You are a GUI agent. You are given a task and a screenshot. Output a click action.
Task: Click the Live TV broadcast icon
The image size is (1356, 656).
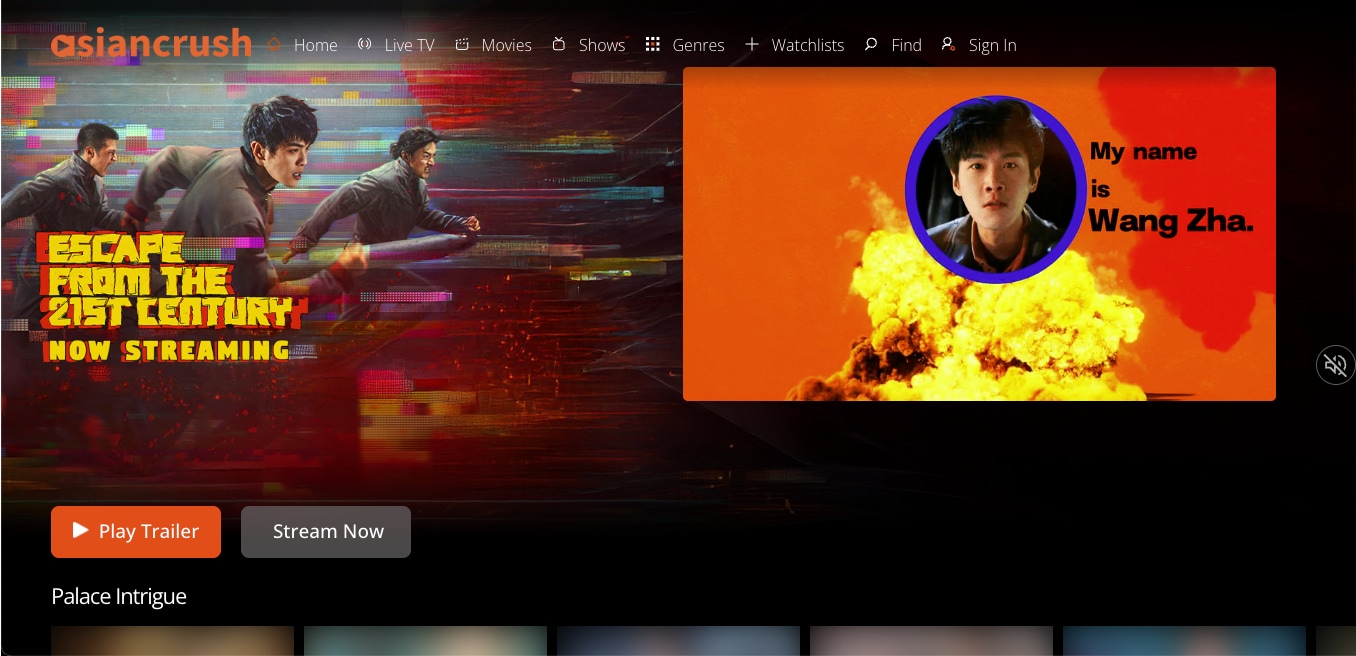365,45
